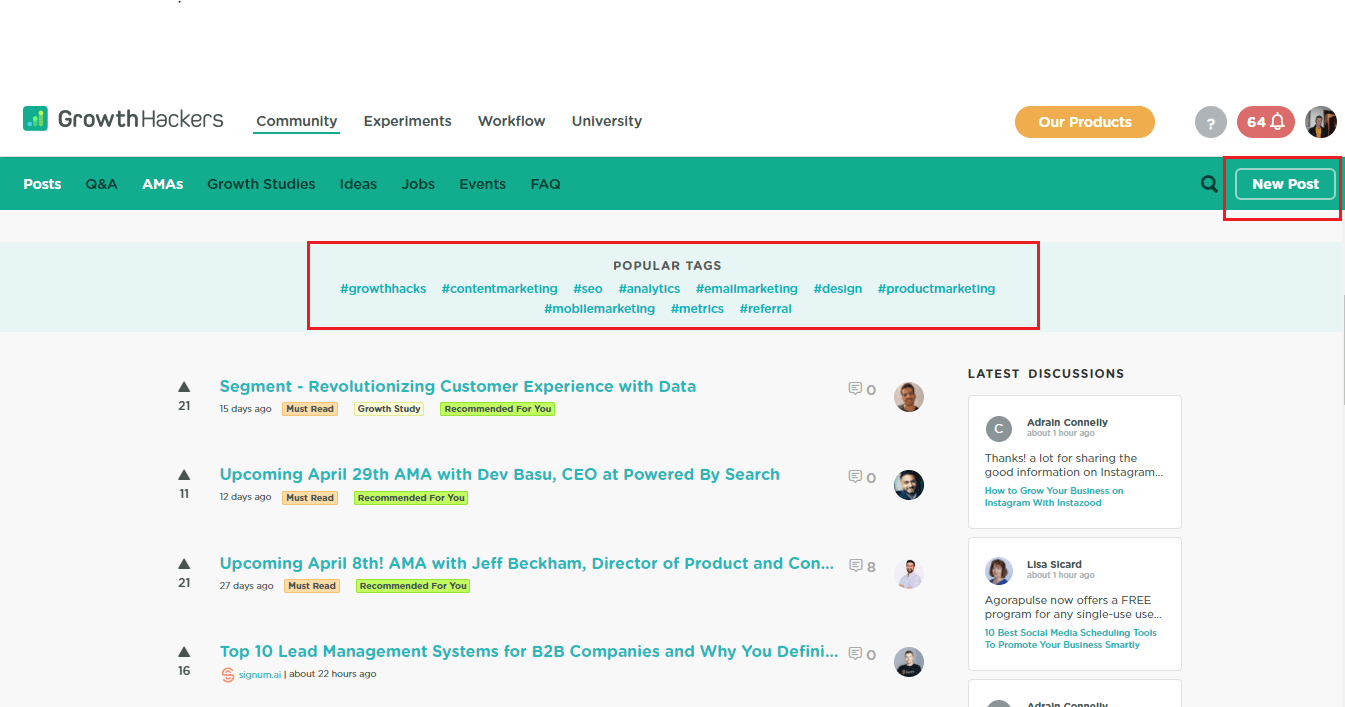The width and height of the screenshot is (1345, 707).
Task: Open comments on the Segment post
Action: (x=862, y=389)
